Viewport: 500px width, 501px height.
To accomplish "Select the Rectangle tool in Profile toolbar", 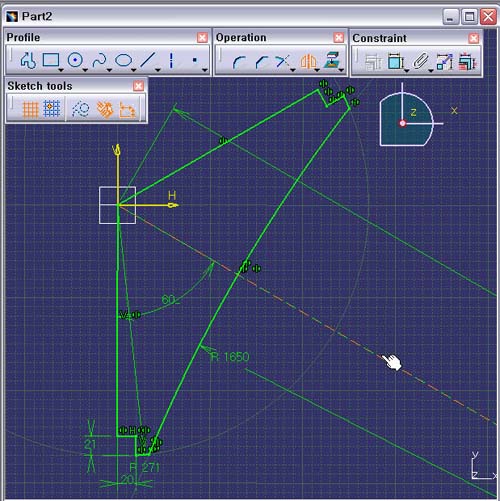I will [x=51, y=60].
